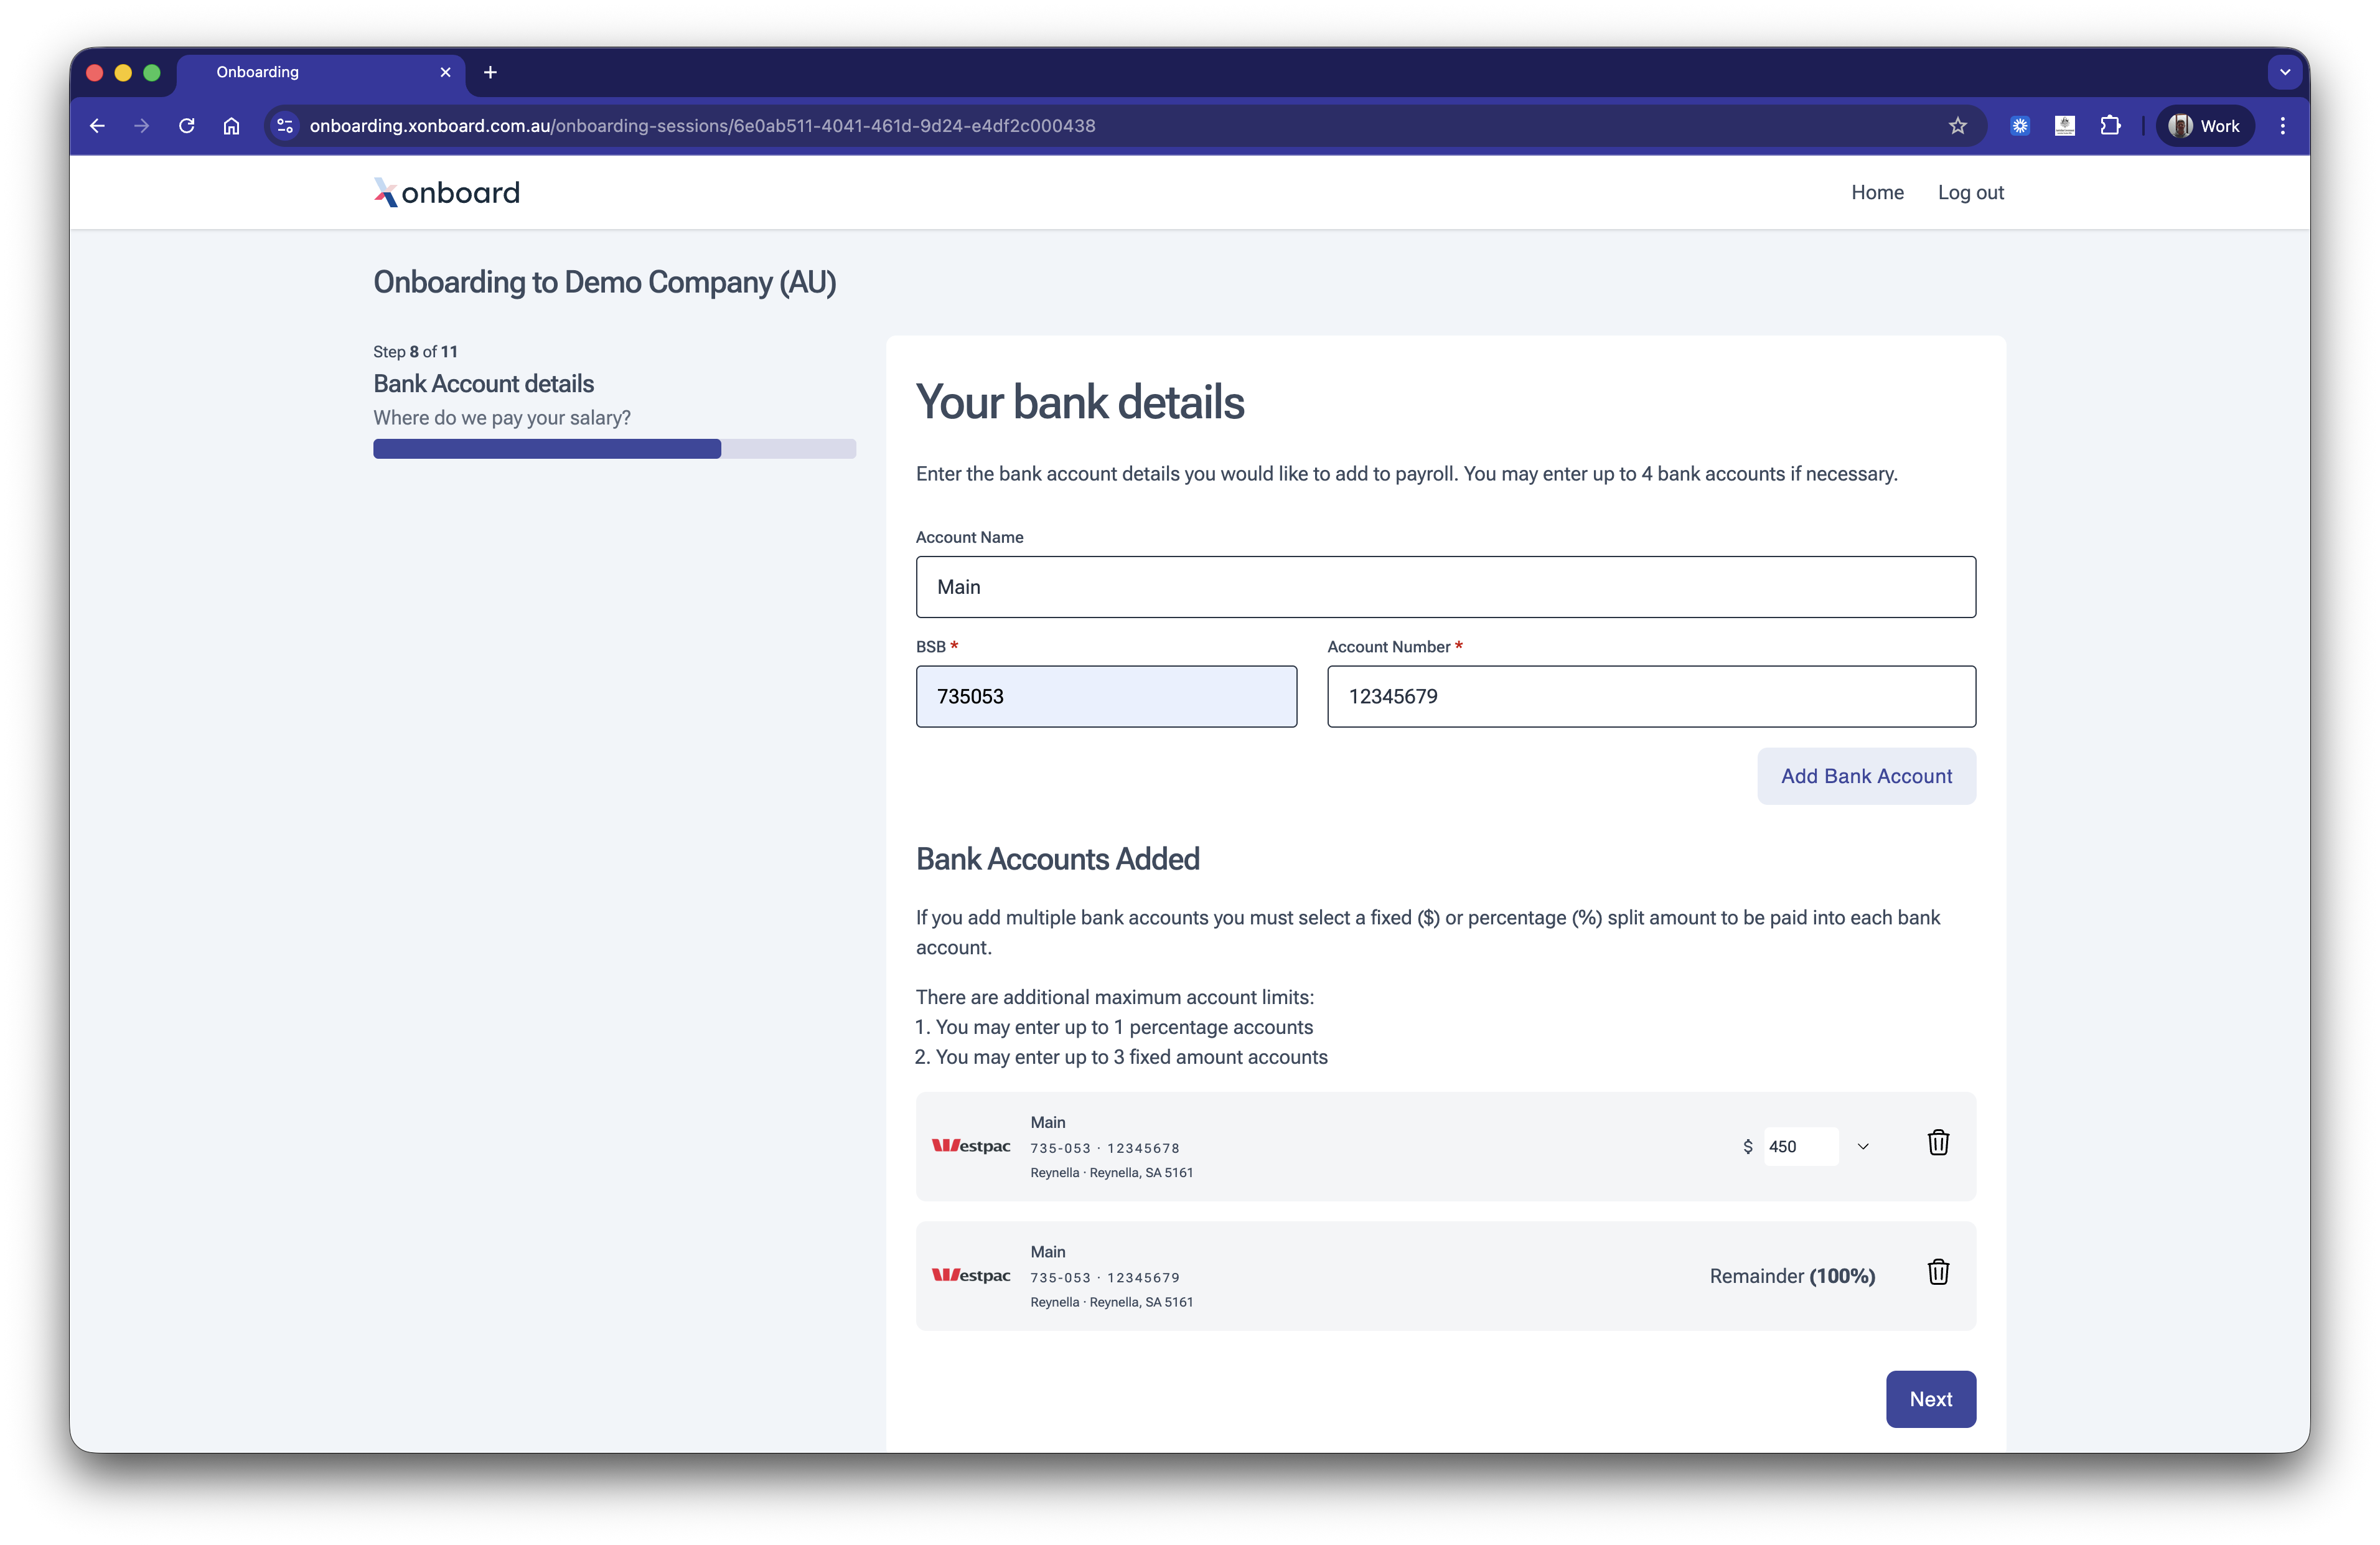Image resolution: width=2380 pixels, height=1545 pixels.
Task: Bookmark page with the star icon
Action: point(1957,126)
